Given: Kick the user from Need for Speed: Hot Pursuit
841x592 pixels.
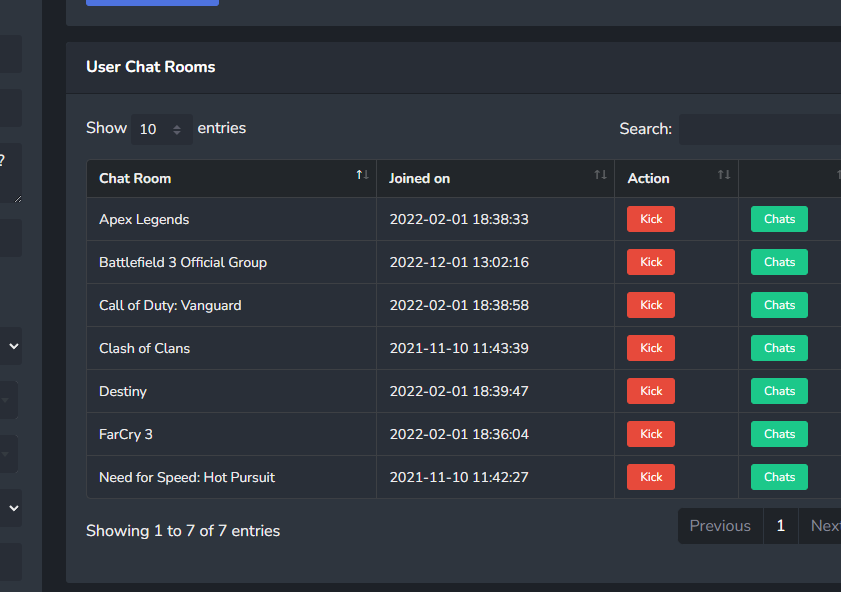Looking at the screenshot, I should click(x=650, y=476).
